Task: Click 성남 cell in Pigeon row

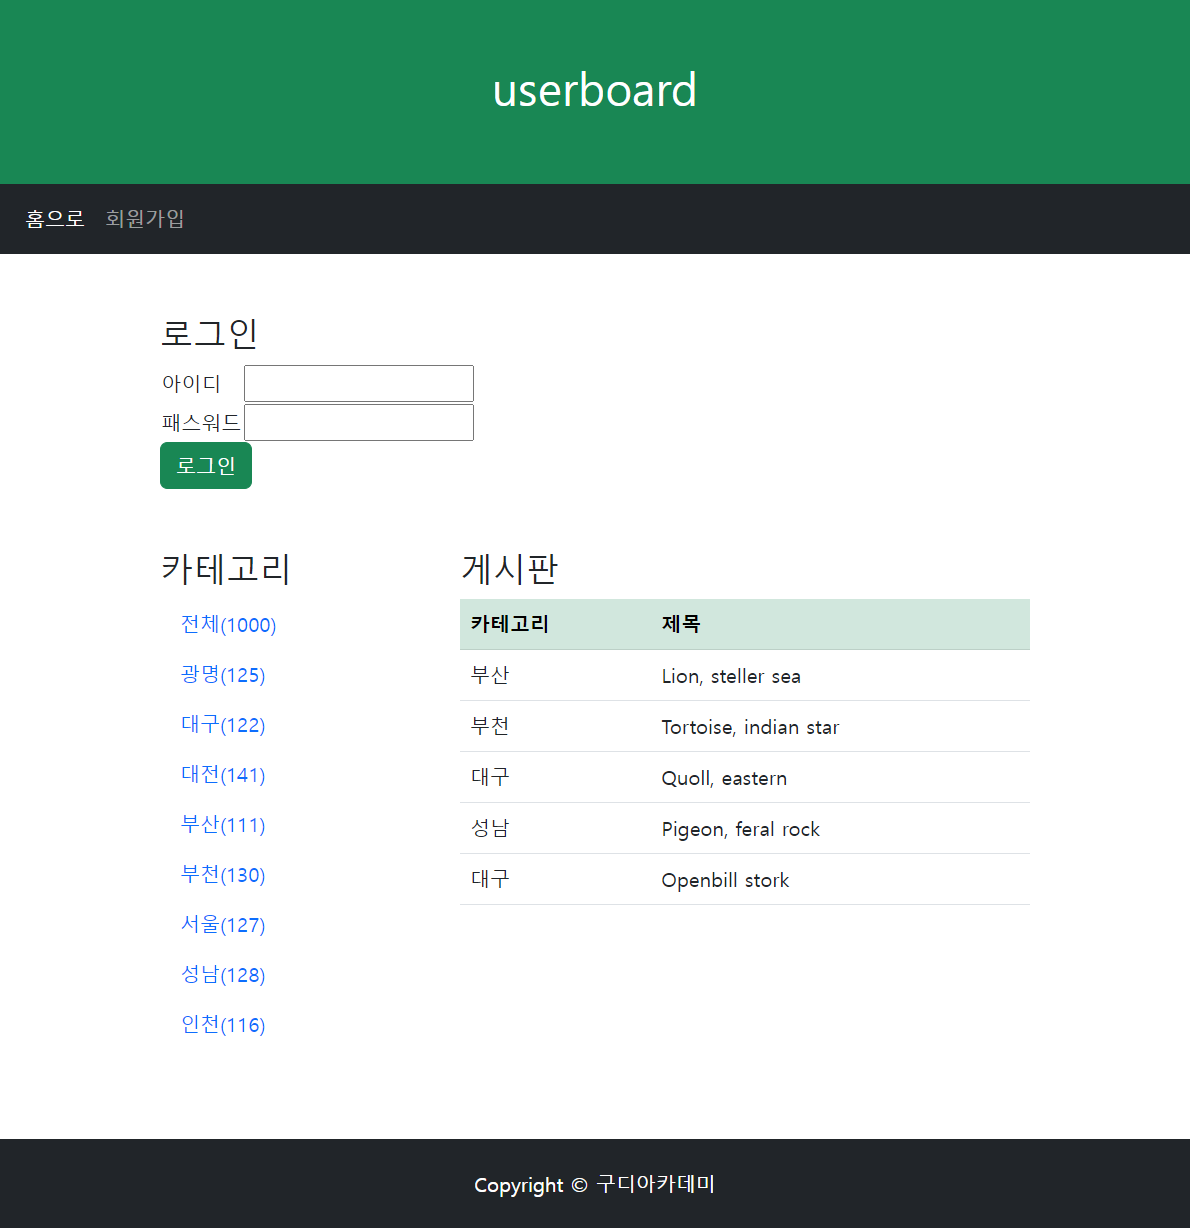Action: tap(490, 829)
